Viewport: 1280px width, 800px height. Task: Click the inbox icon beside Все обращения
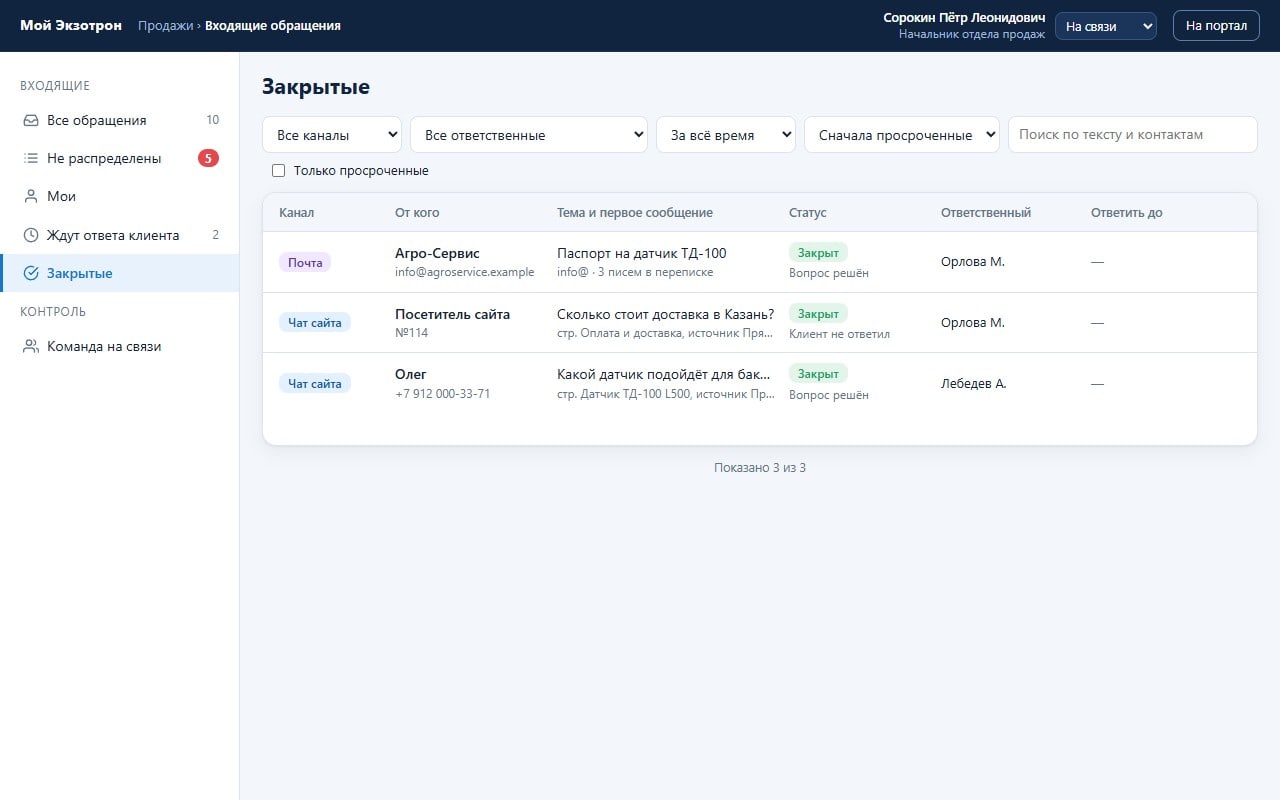tap(31, 120)
